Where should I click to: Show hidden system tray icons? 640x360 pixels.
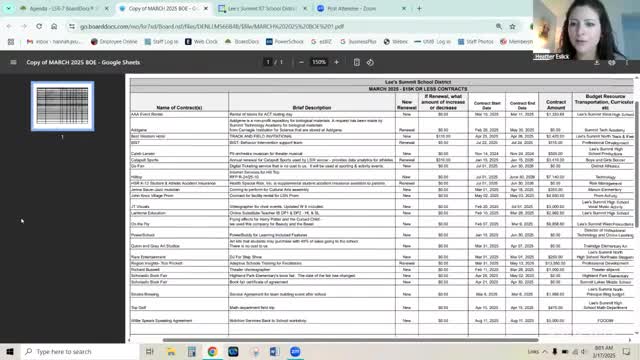click(x=545, y=351)
